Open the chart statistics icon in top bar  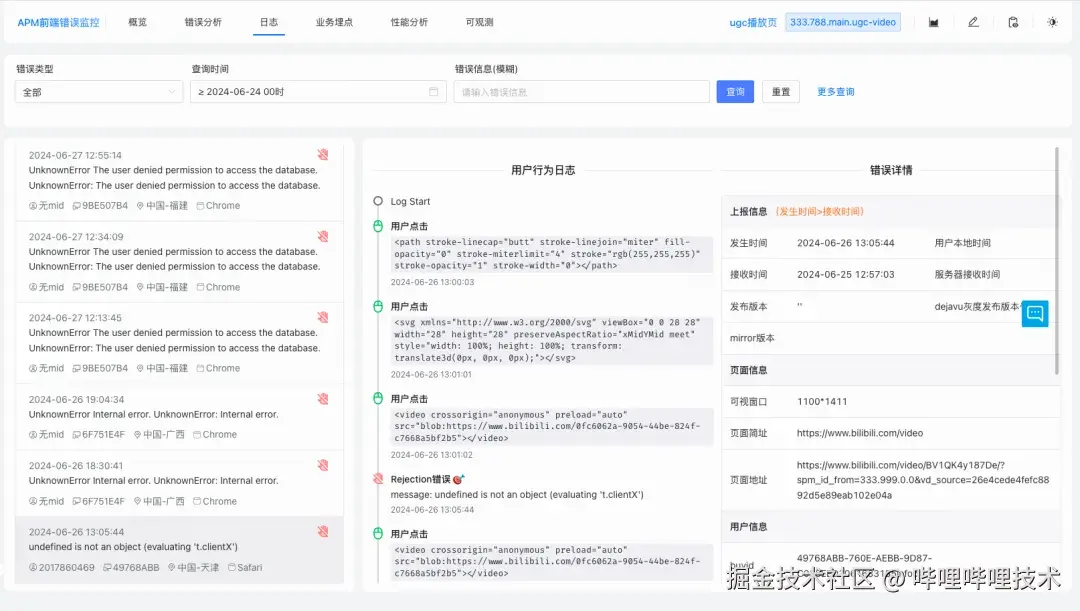[x=933, y=21]
